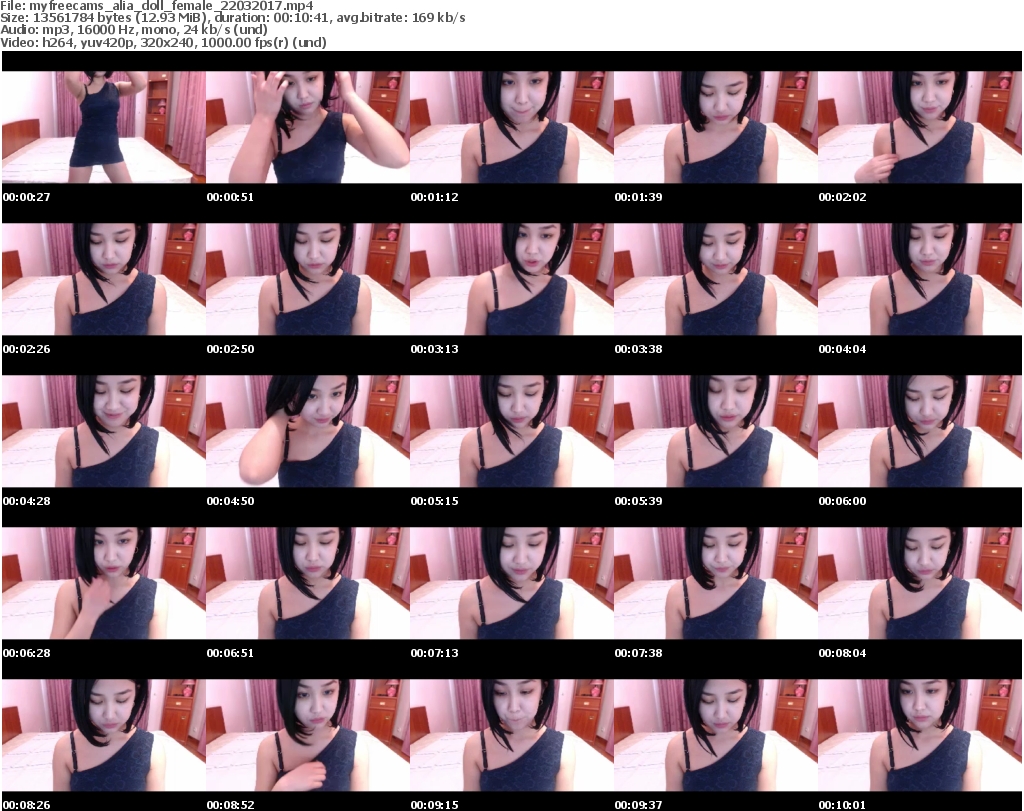Click the 00:02:50 timestamp label
This screenshot has width=1024, height=811.
click(231, 349)
